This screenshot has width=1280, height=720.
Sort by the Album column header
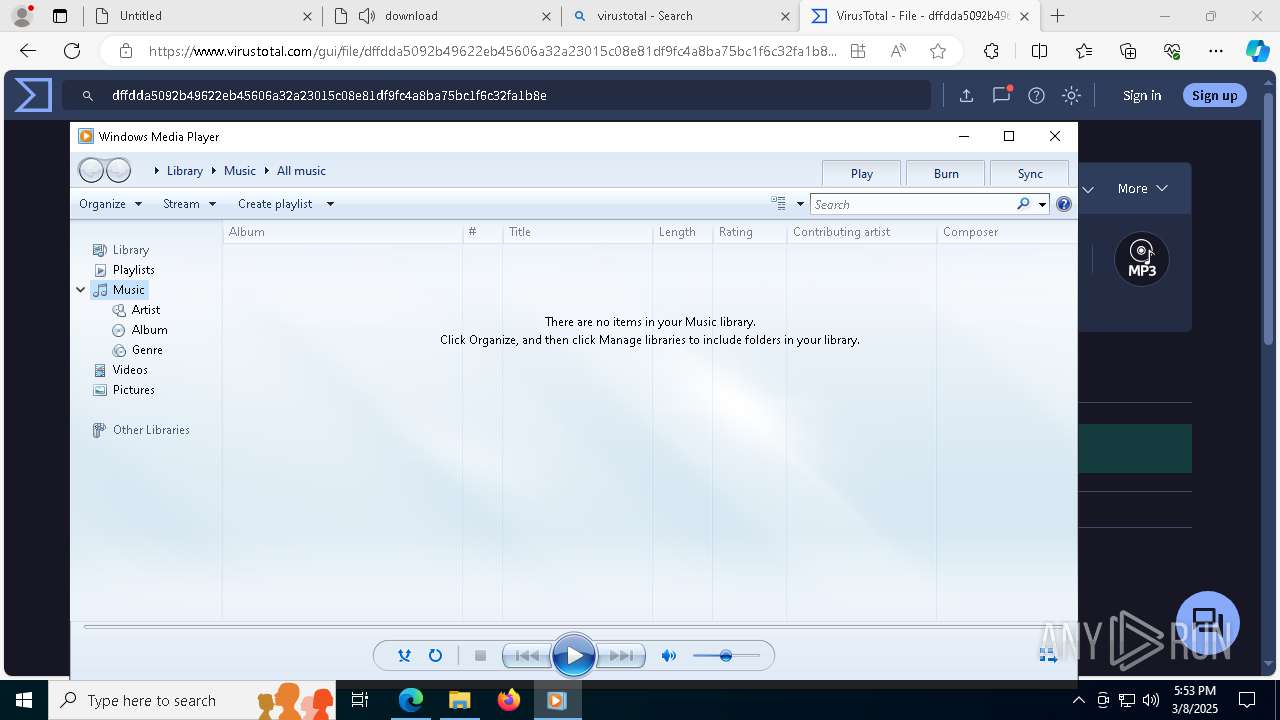(x=342, y=232)
